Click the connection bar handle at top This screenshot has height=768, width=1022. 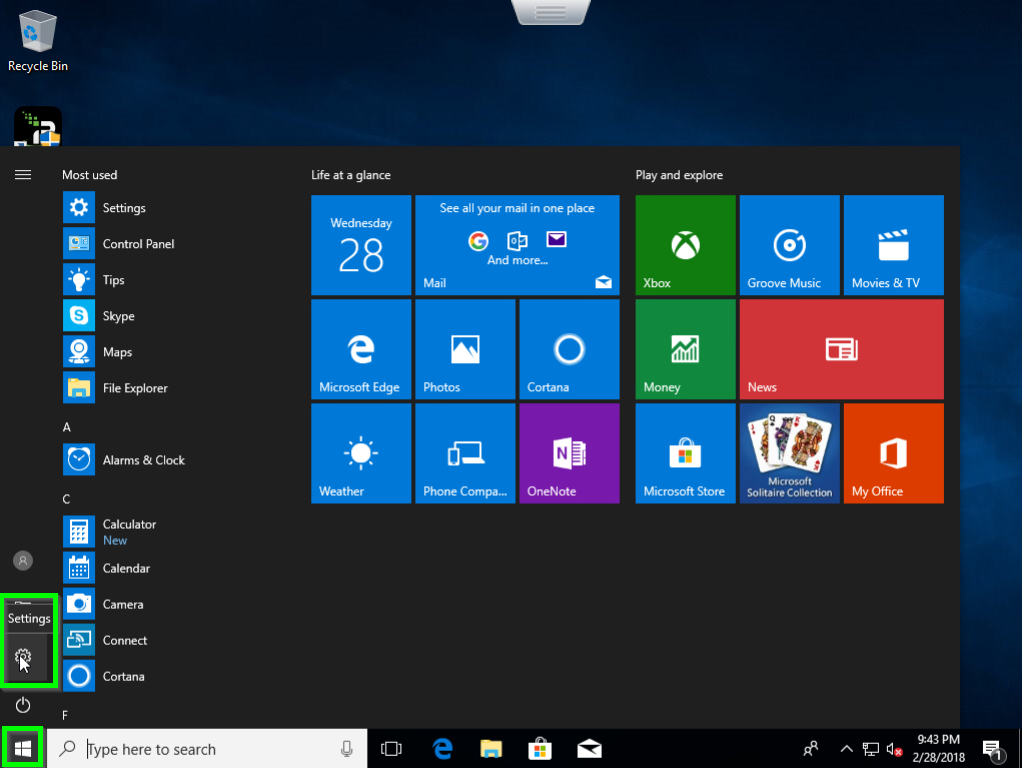pyautogui.click(x=551, y=12)
